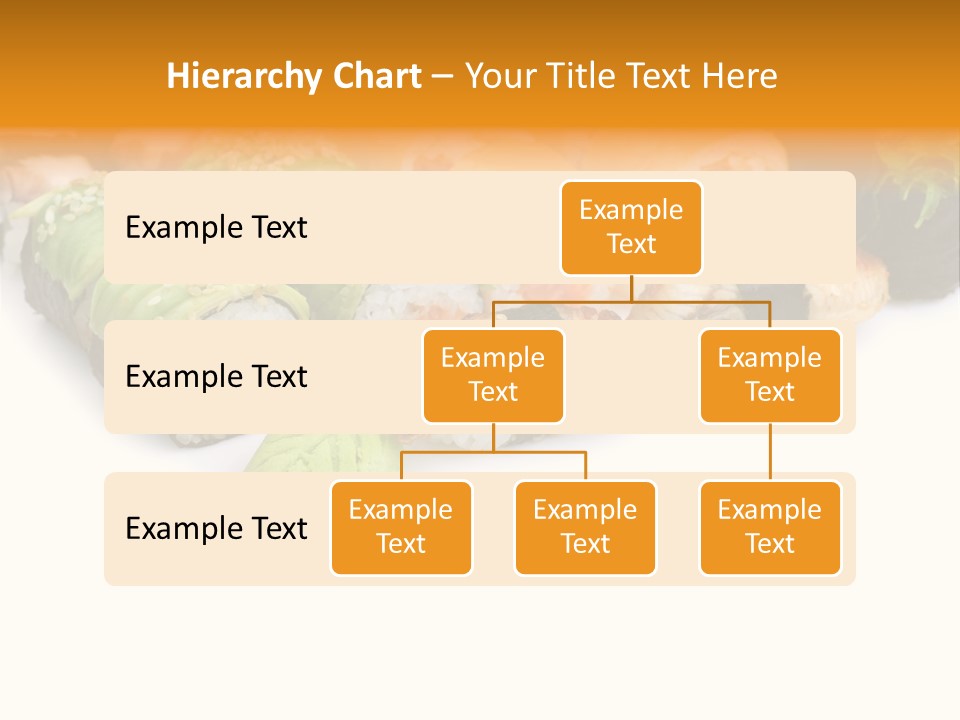
Task: Click the "Hierarchy Chart" bold title text
Action: click(293, 76)
